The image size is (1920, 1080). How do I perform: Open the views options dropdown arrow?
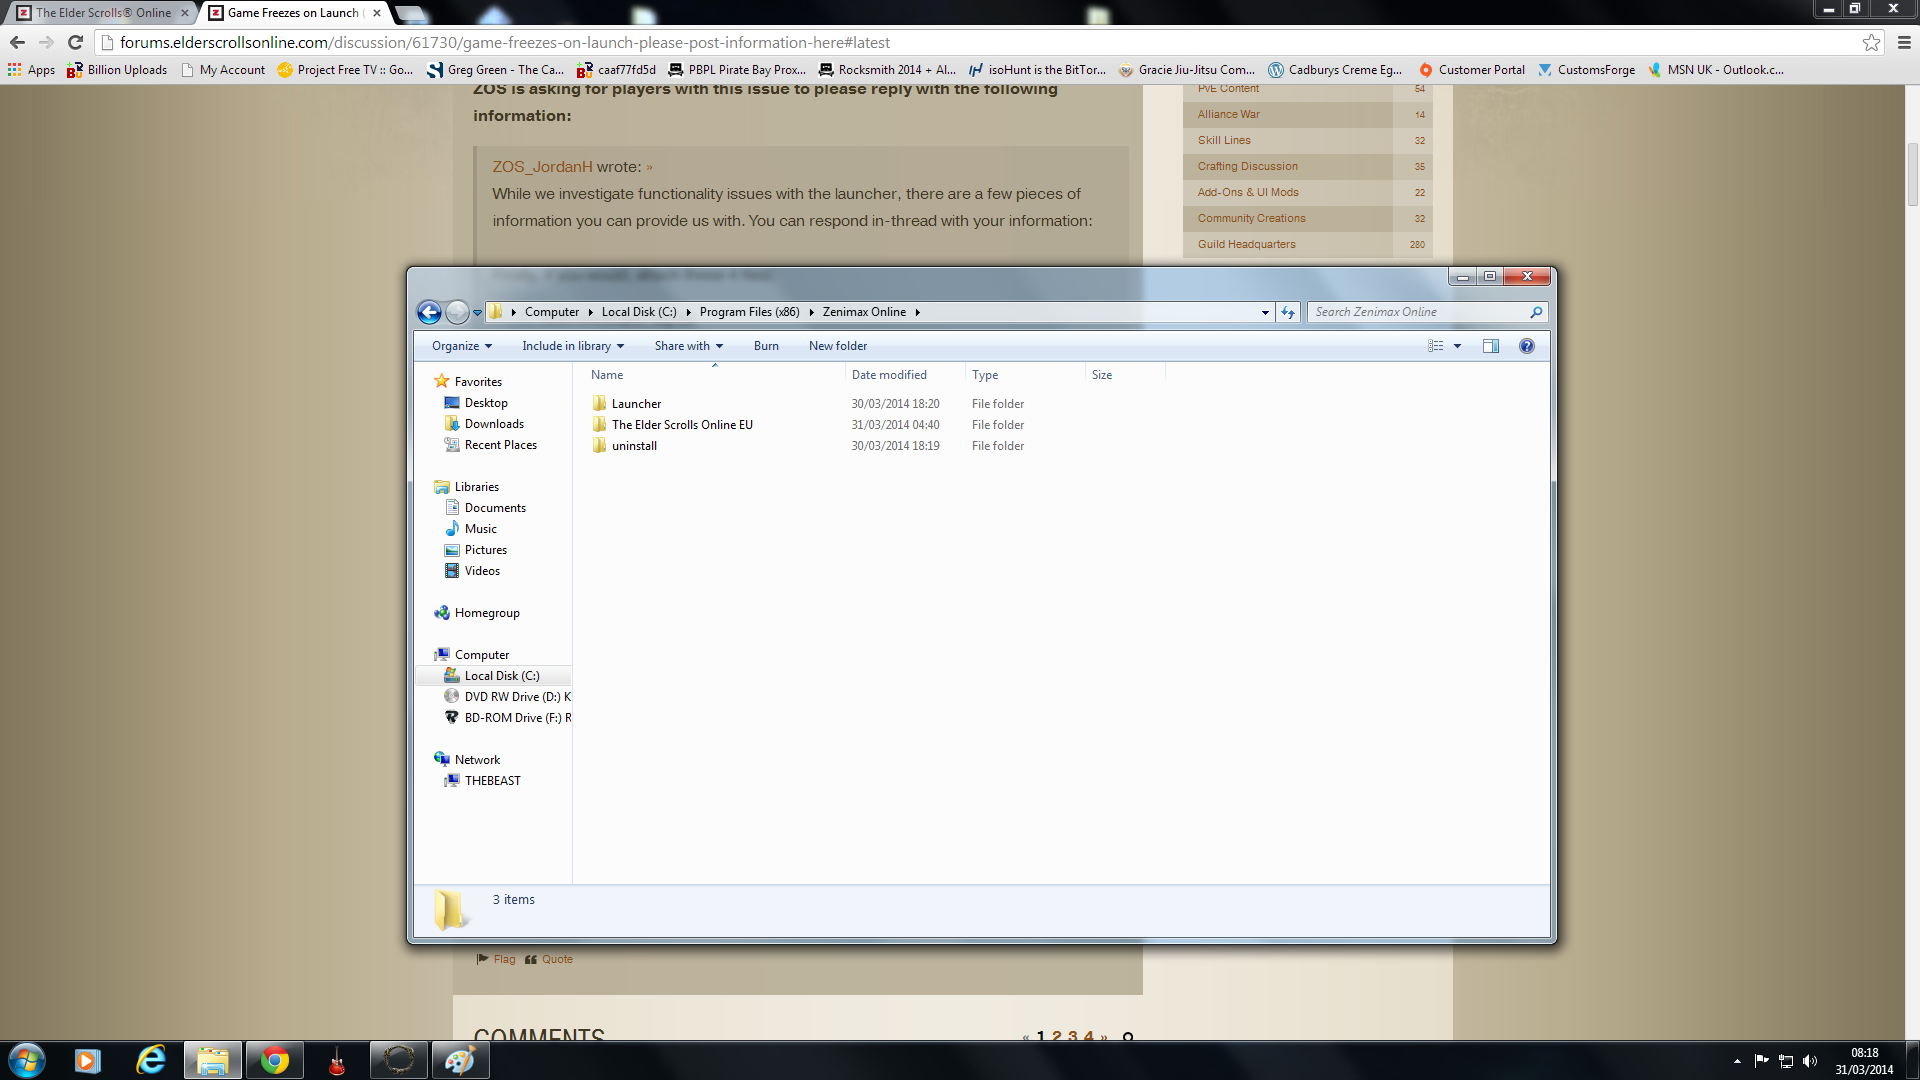coord(1457,346)
